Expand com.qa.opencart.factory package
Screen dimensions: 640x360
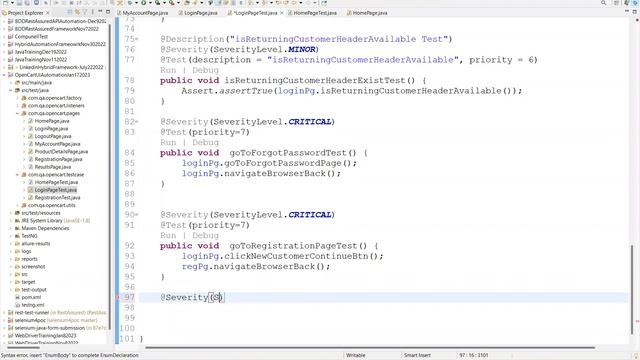point(18,98)
